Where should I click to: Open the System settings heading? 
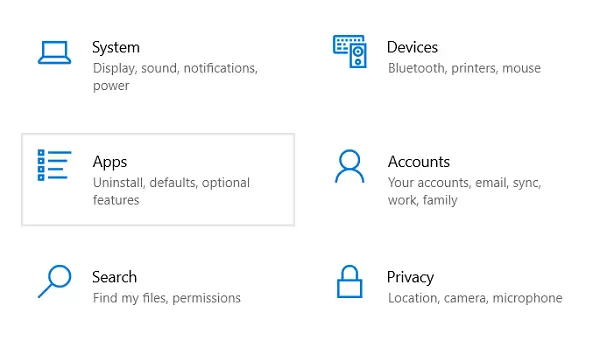coord(116,48)
